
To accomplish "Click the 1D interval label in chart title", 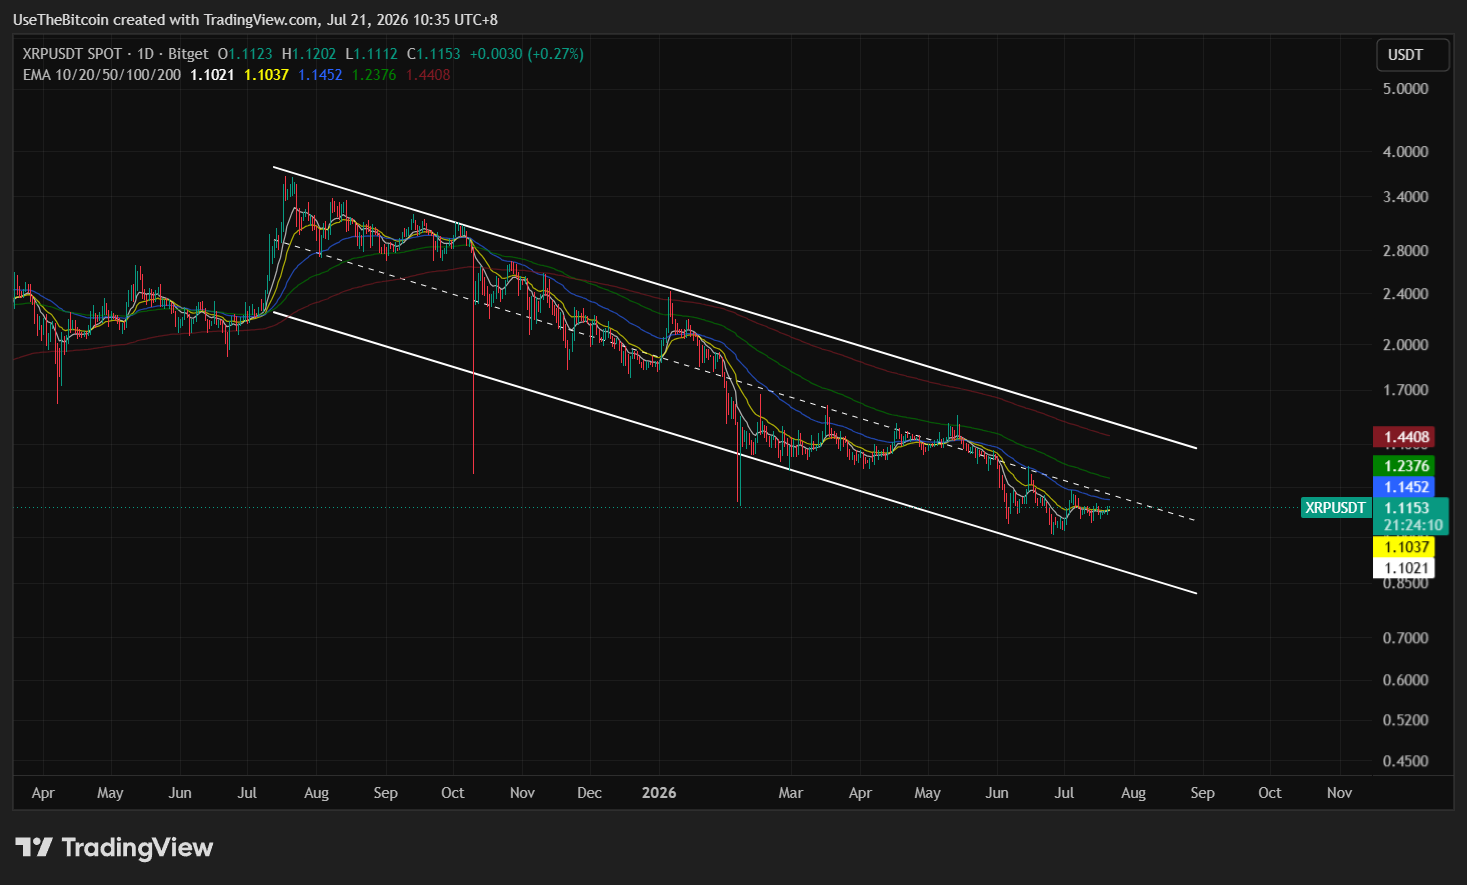I will tap(146, 54).
